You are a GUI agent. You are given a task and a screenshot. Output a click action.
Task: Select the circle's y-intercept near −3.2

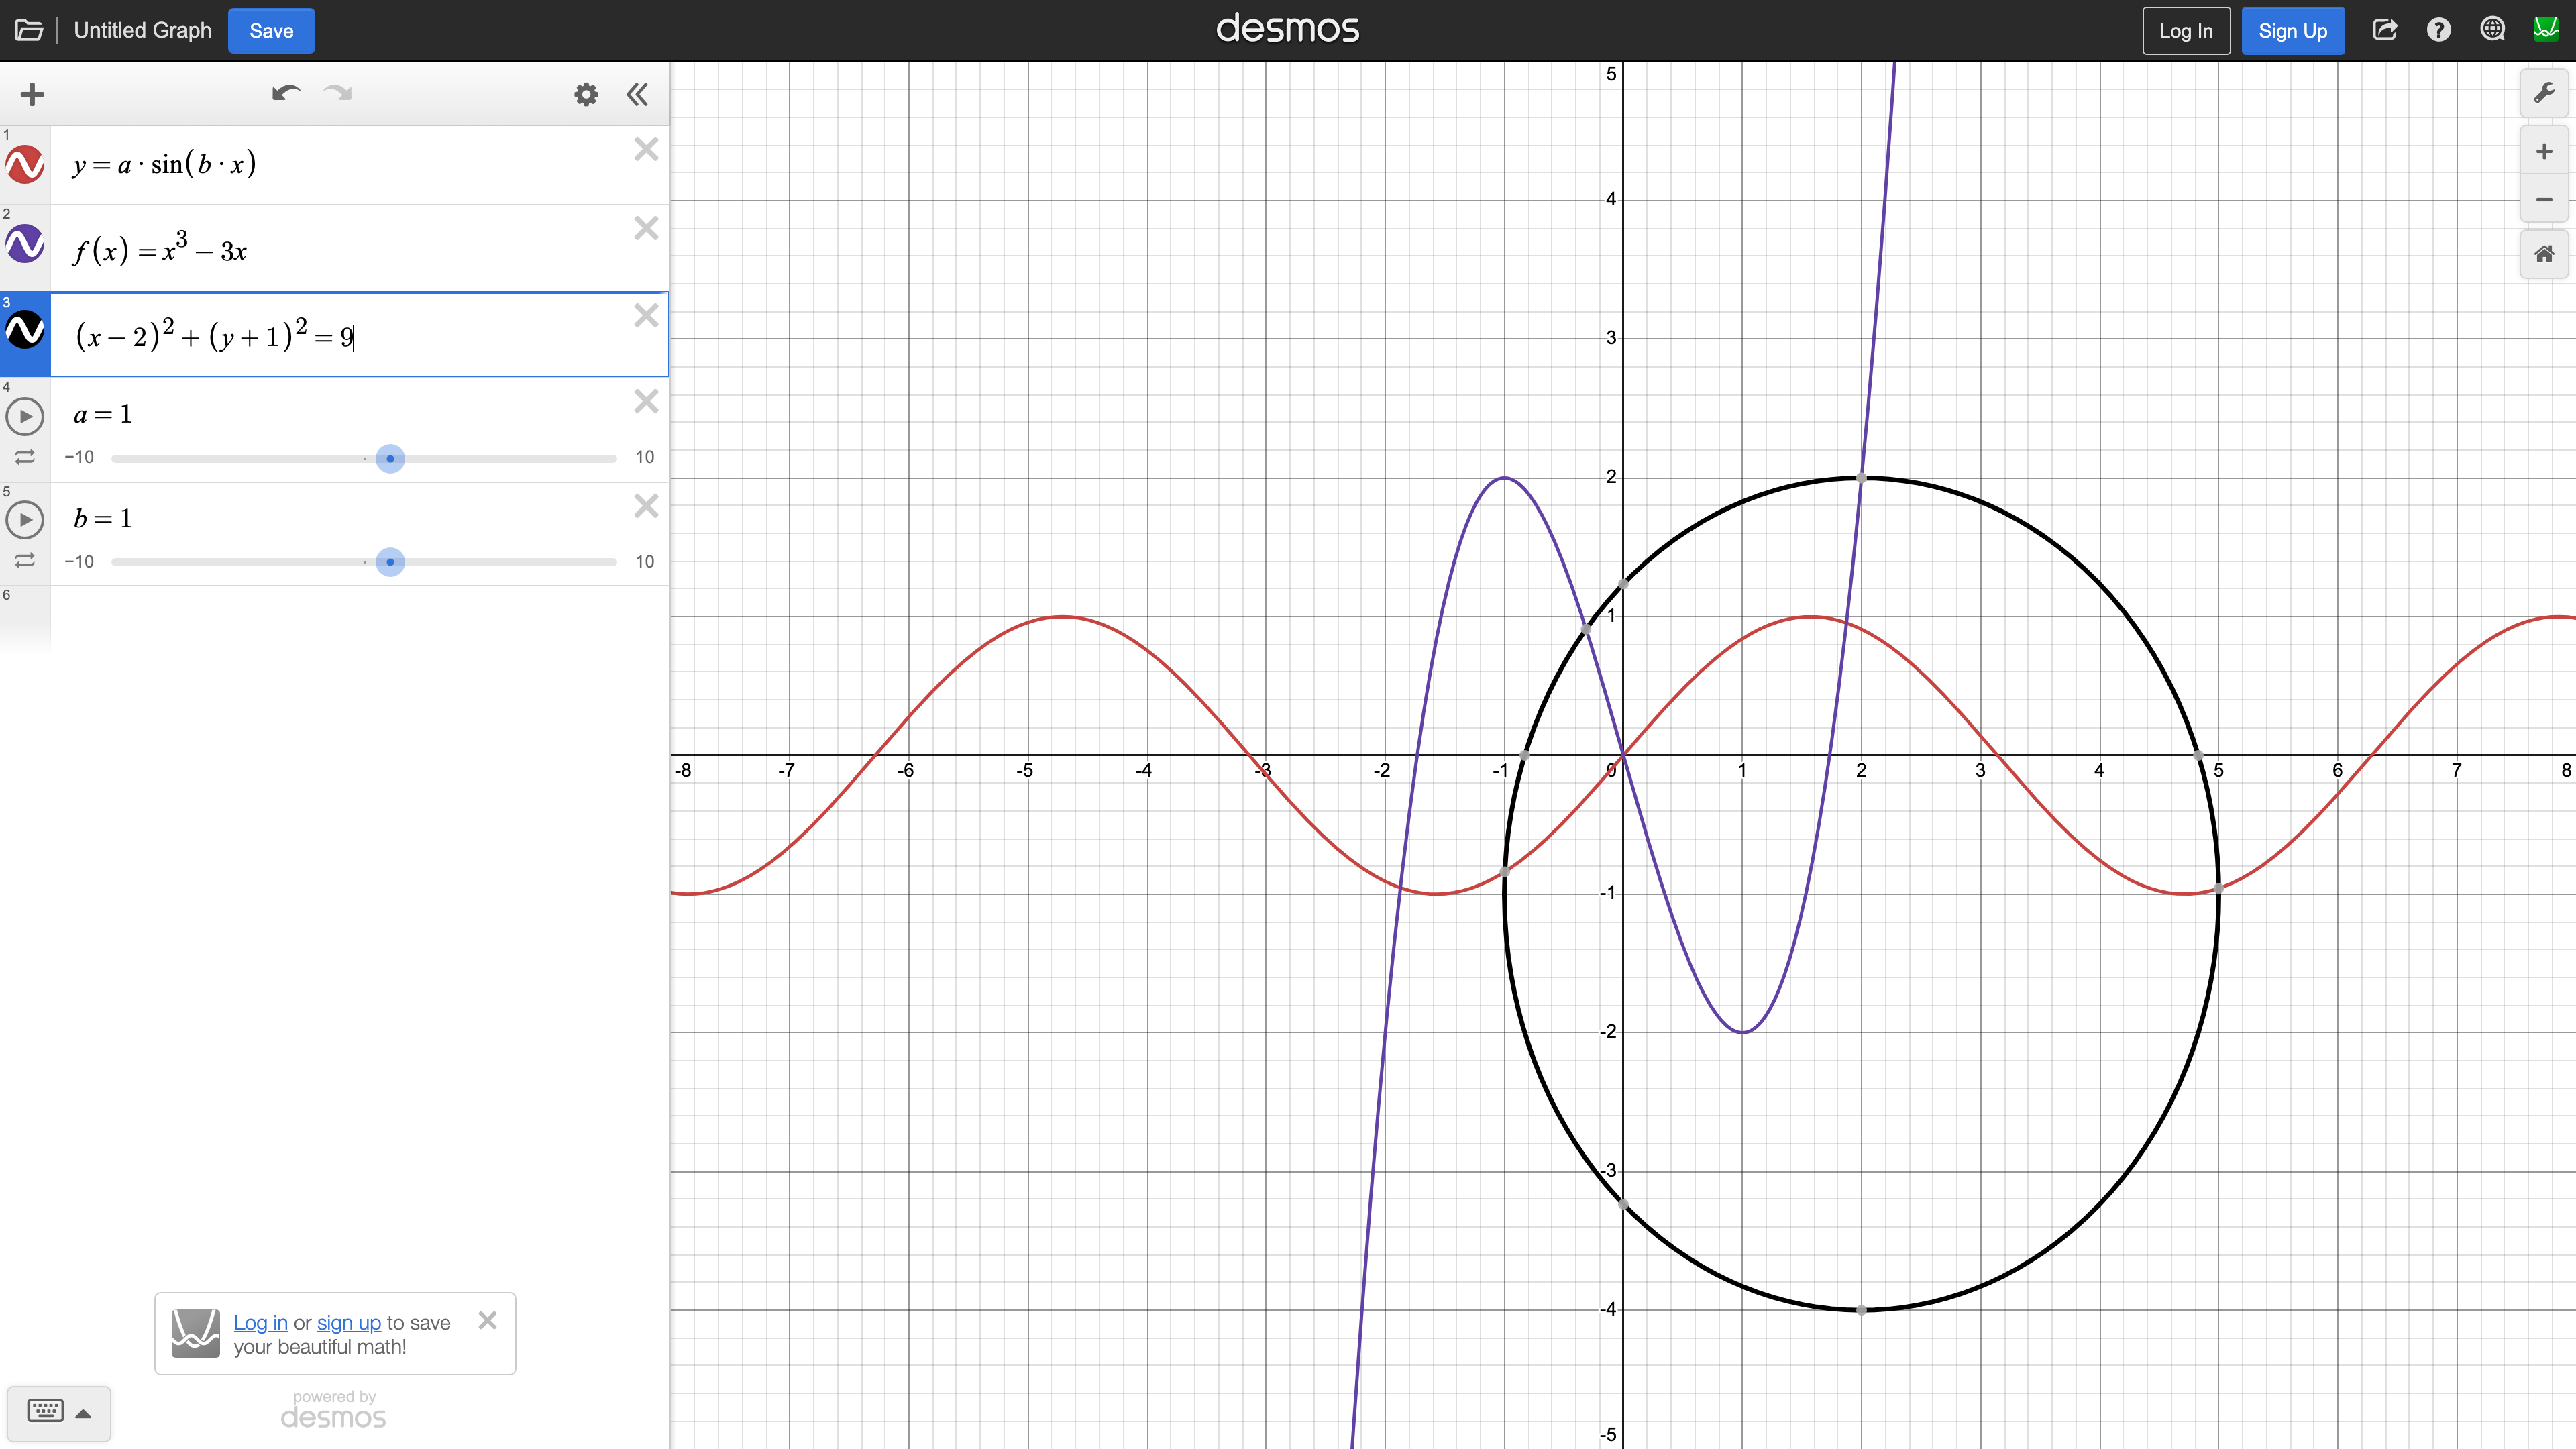point(1623,1205)
